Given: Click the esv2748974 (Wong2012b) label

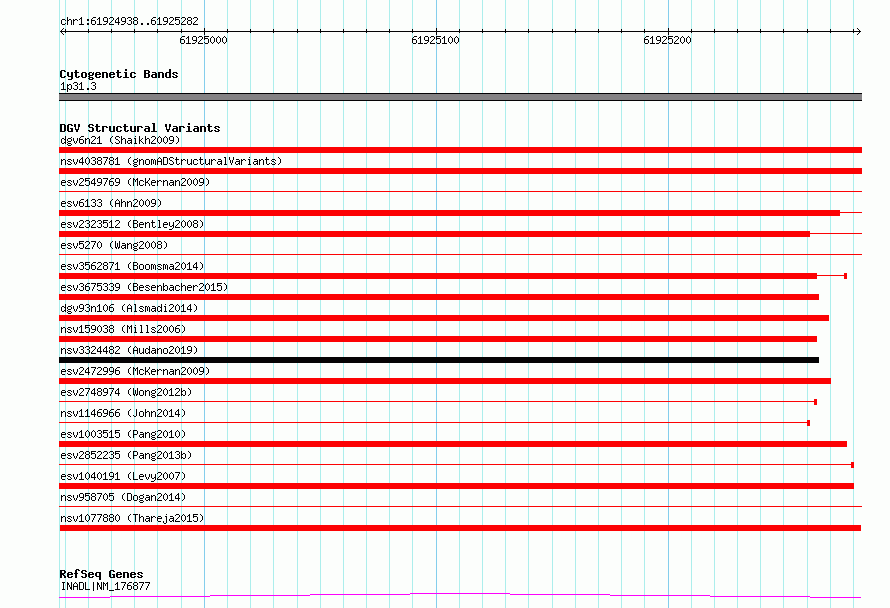Looking at the screenshot, I should (x=126, y=392).
